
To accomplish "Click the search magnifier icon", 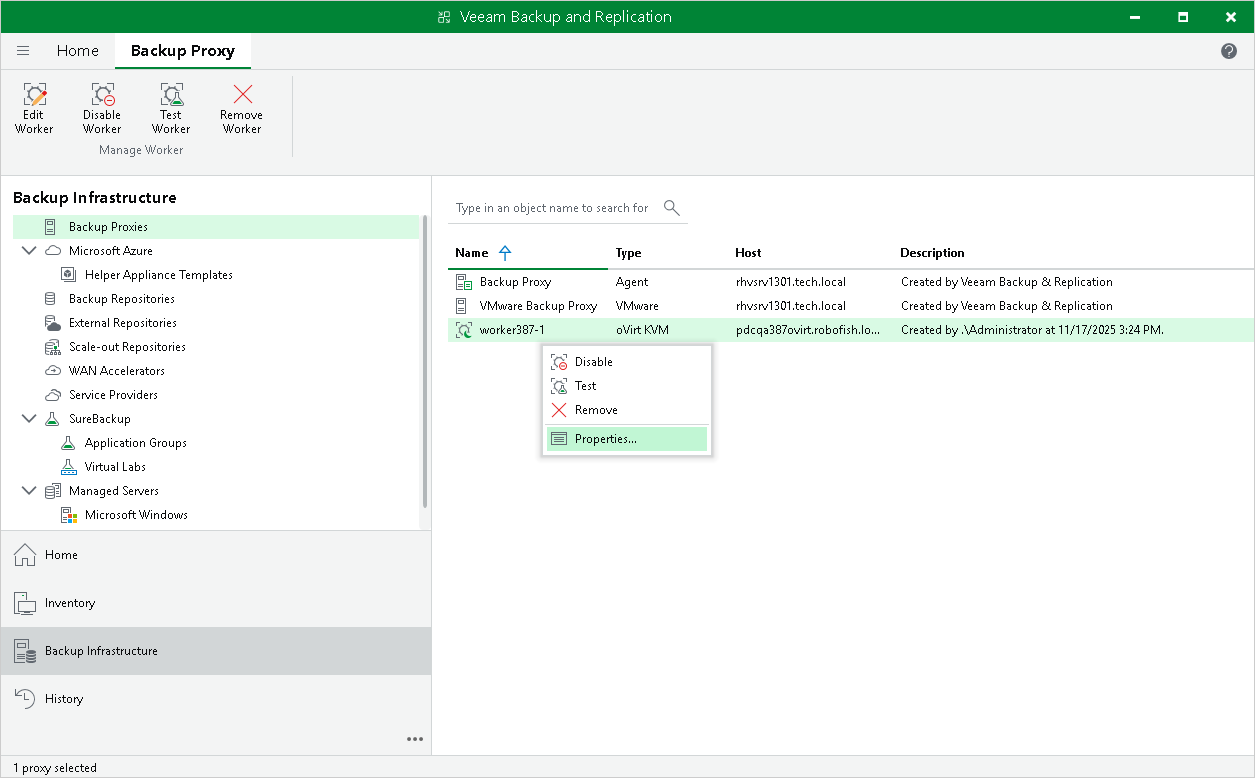I will [671, 208].
